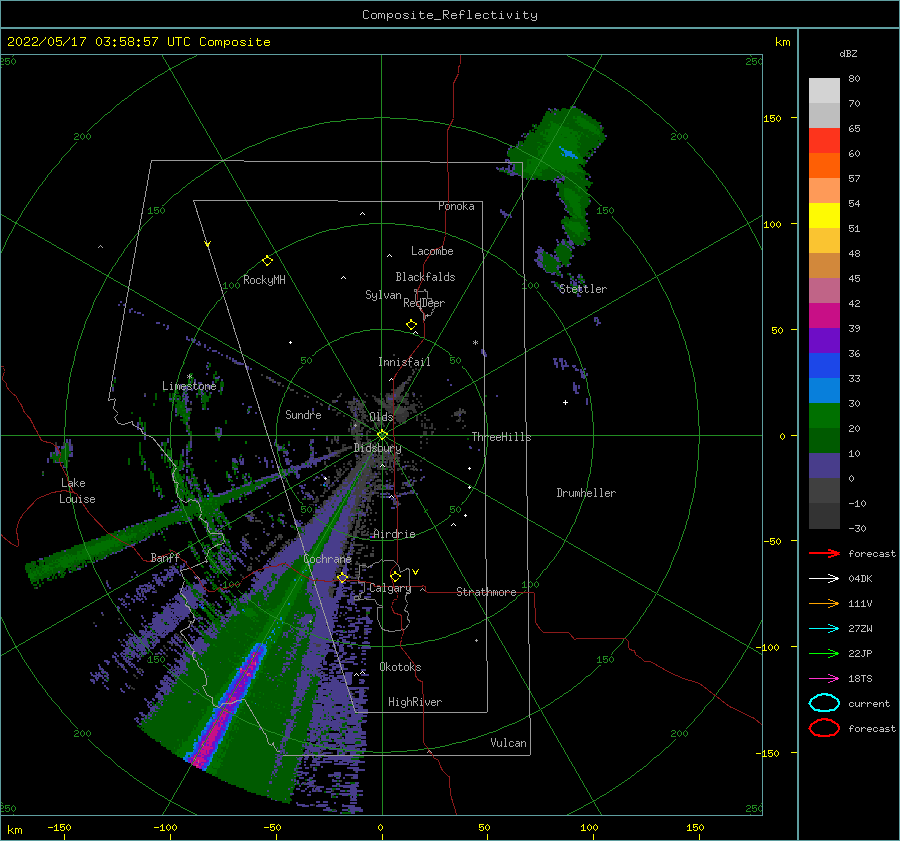Click the Airdrie label
This screenshot has height=841, width=900.
pyautogui.click(x=394, y=534)
